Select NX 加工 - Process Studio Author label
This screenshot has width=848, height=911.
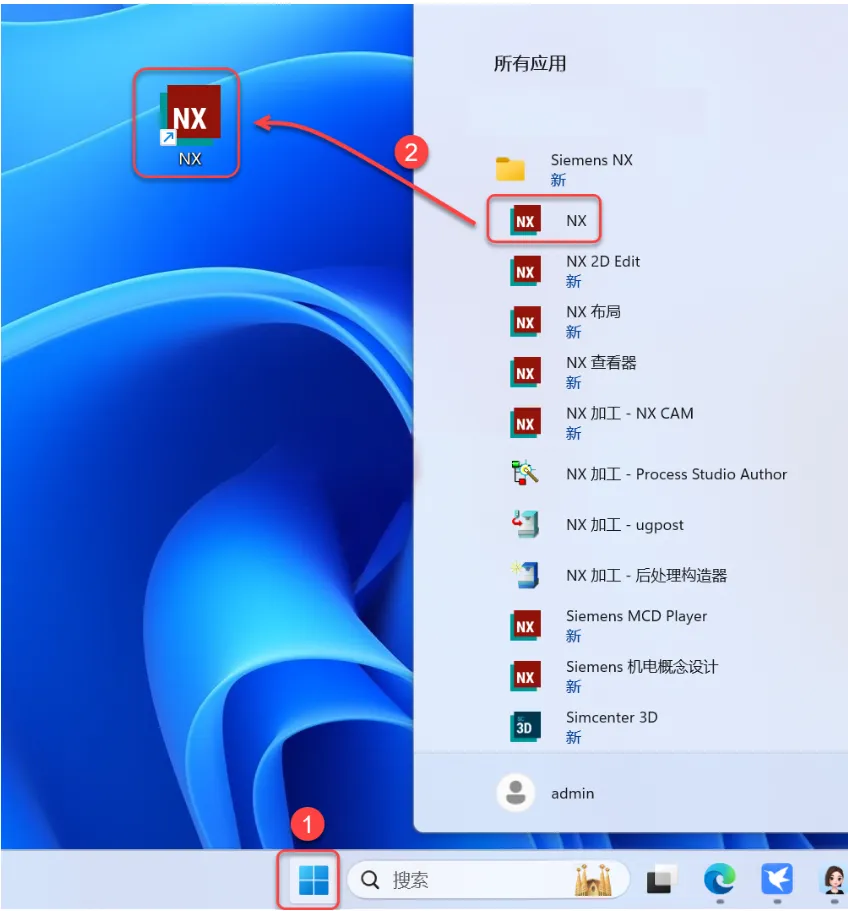click(677, 474)
